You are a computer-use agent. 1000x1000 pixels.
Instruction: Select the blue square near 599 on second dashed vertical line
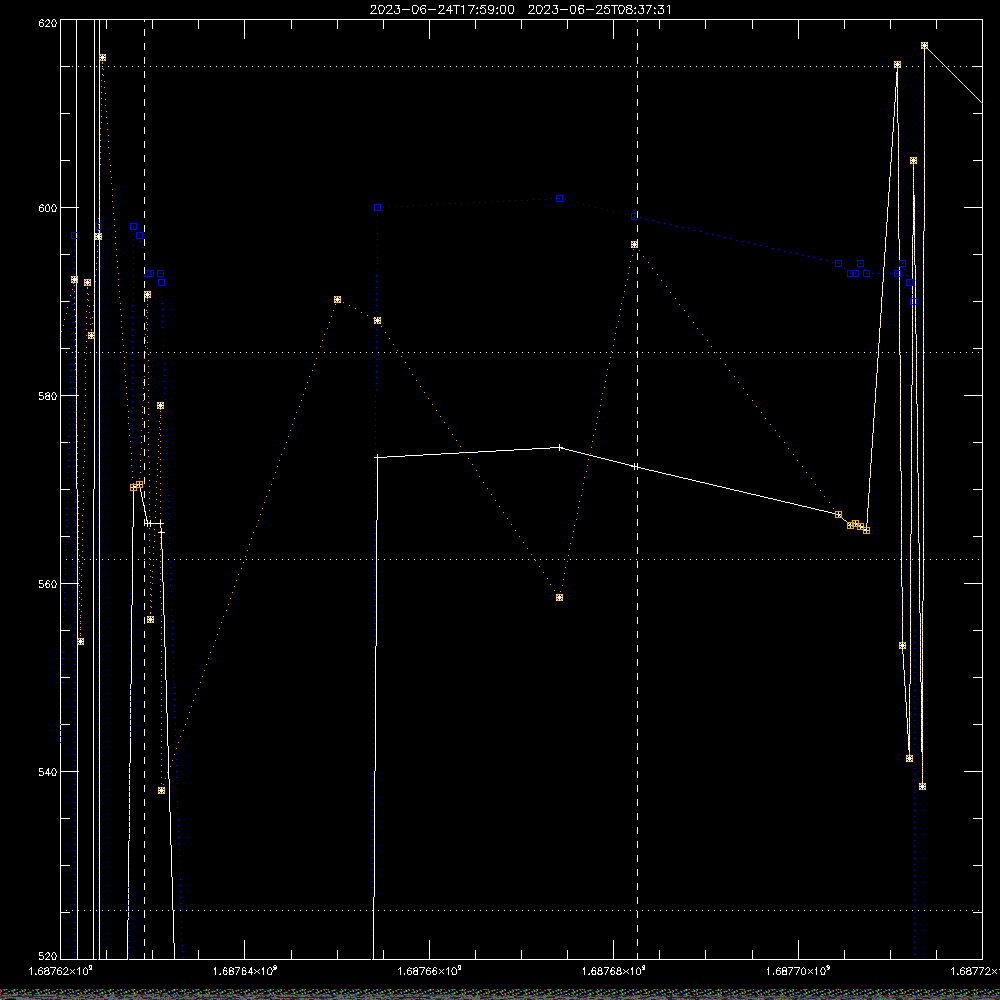[x=634, y=216]
